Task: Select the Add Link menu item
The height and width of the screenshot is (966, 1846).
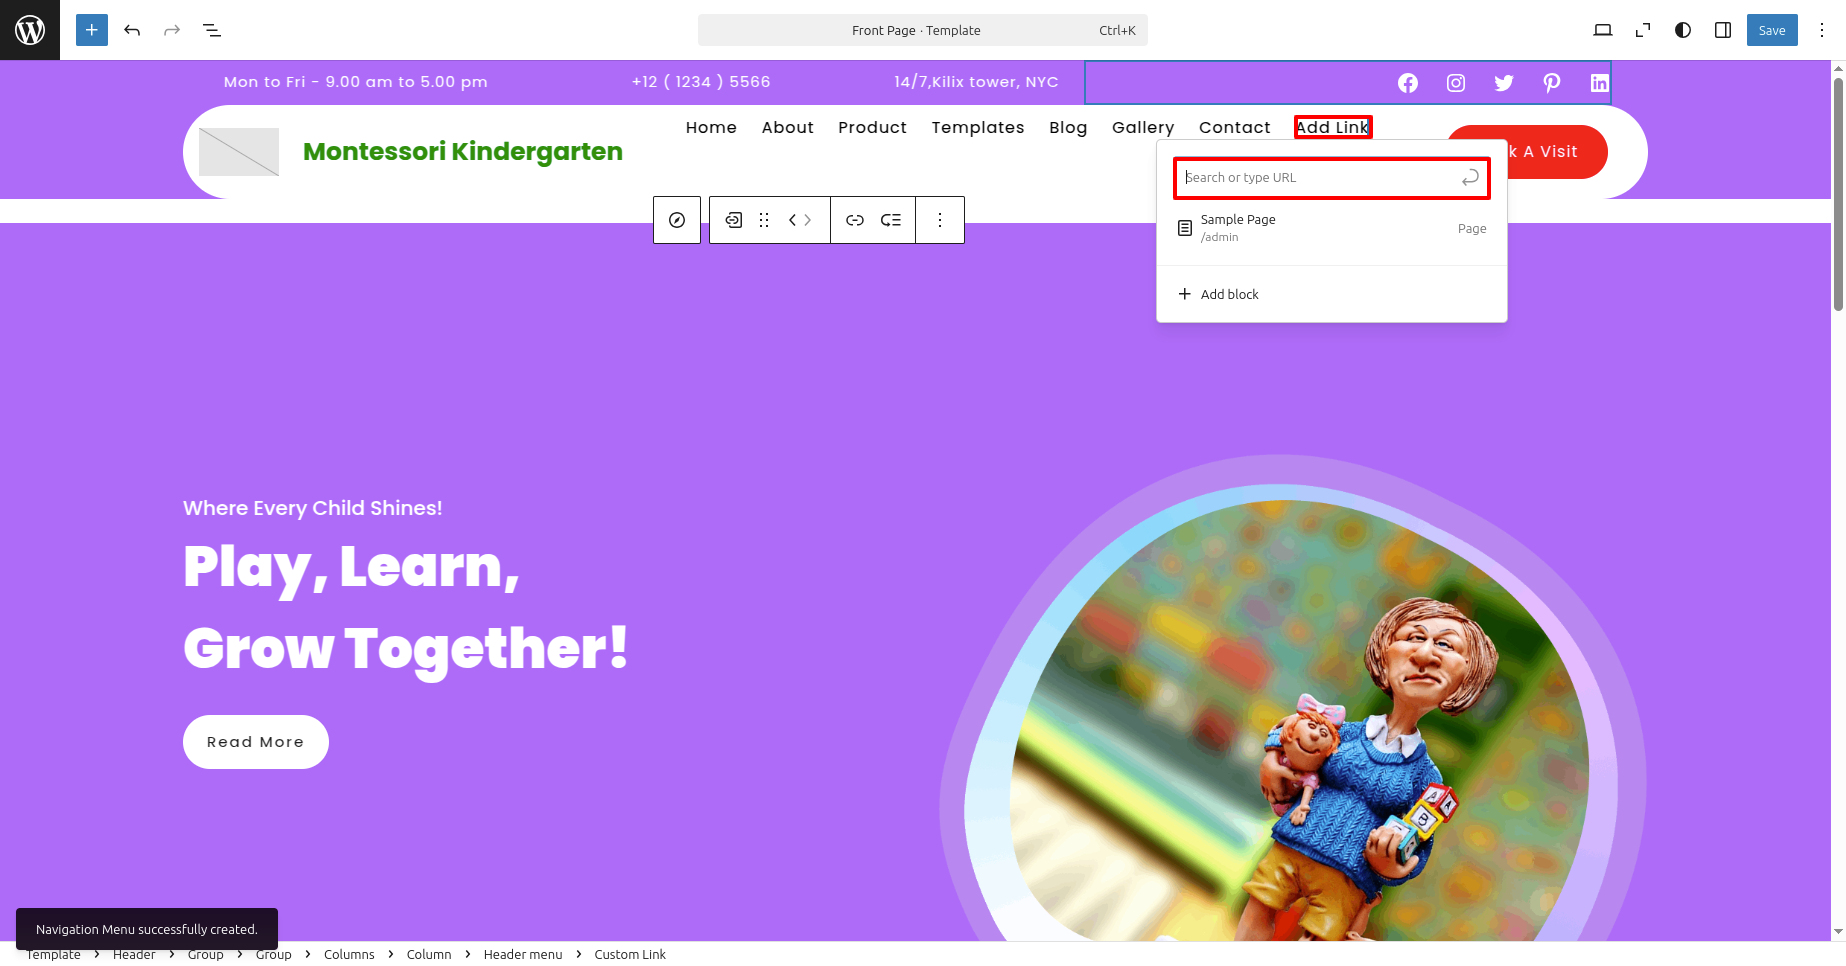Action: click(1332, 127)
